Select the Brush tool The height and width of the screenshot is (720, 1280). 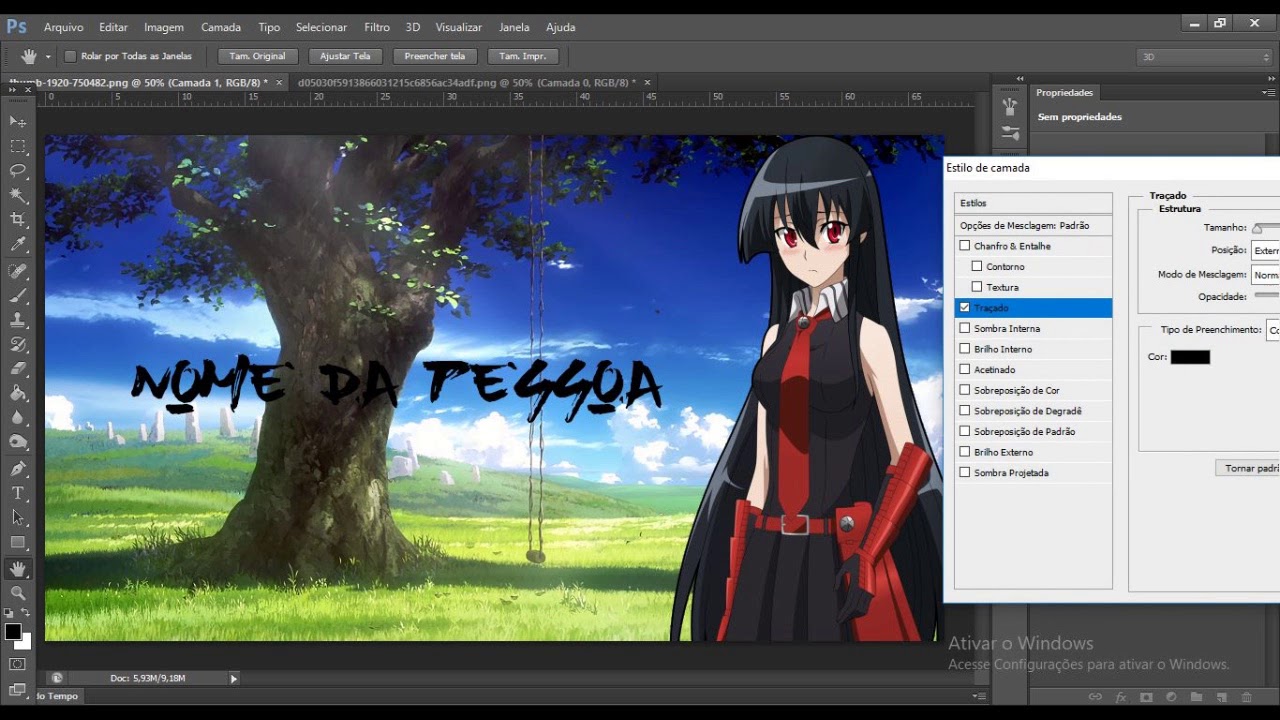pos(18,296)
